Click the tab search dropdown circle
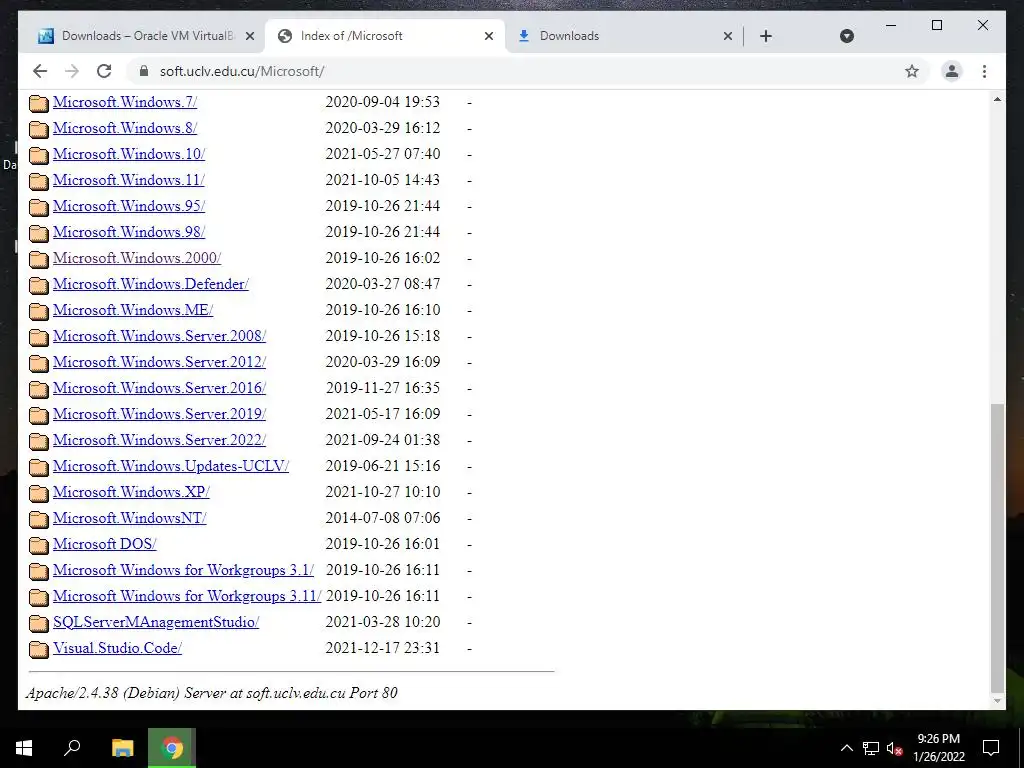The image size is (1024, 768). pos(846,36)
